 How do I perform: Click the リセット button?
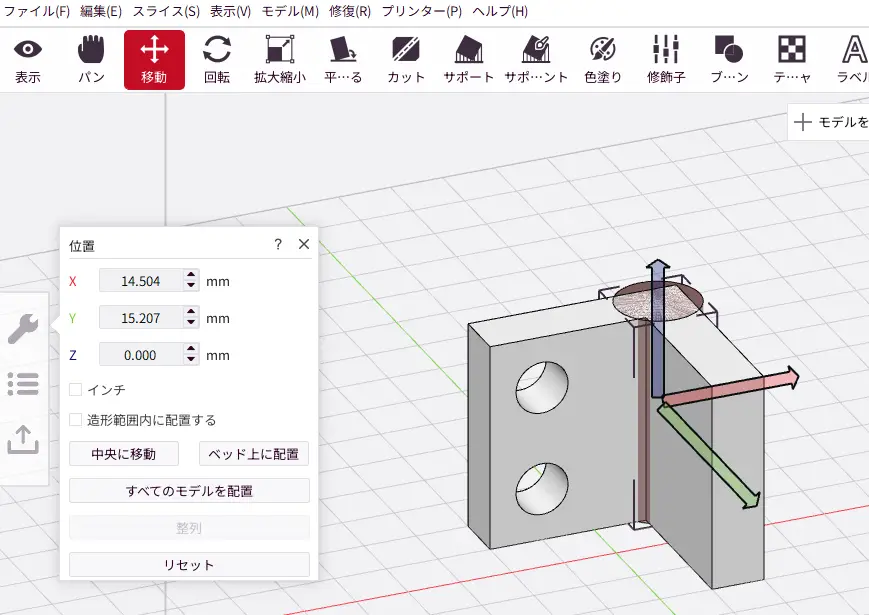(189, 565)
